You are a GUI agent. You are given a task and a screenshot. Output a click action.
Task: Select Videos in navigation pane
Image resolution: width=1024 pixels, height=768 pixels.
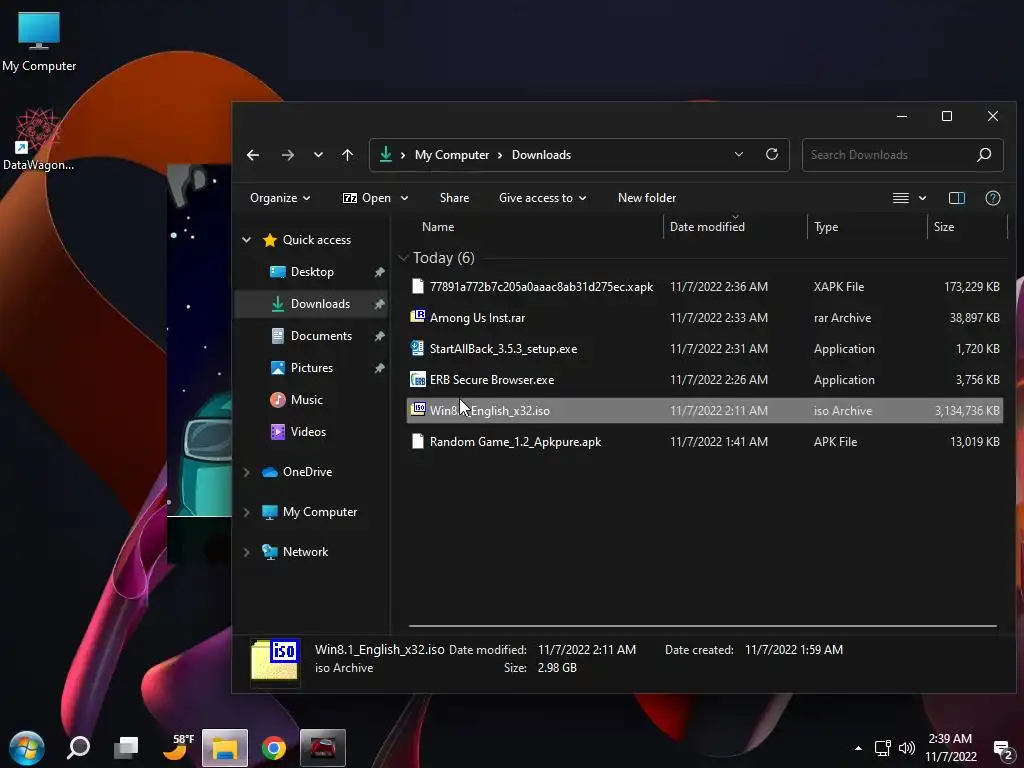click(x=298, y=432)
